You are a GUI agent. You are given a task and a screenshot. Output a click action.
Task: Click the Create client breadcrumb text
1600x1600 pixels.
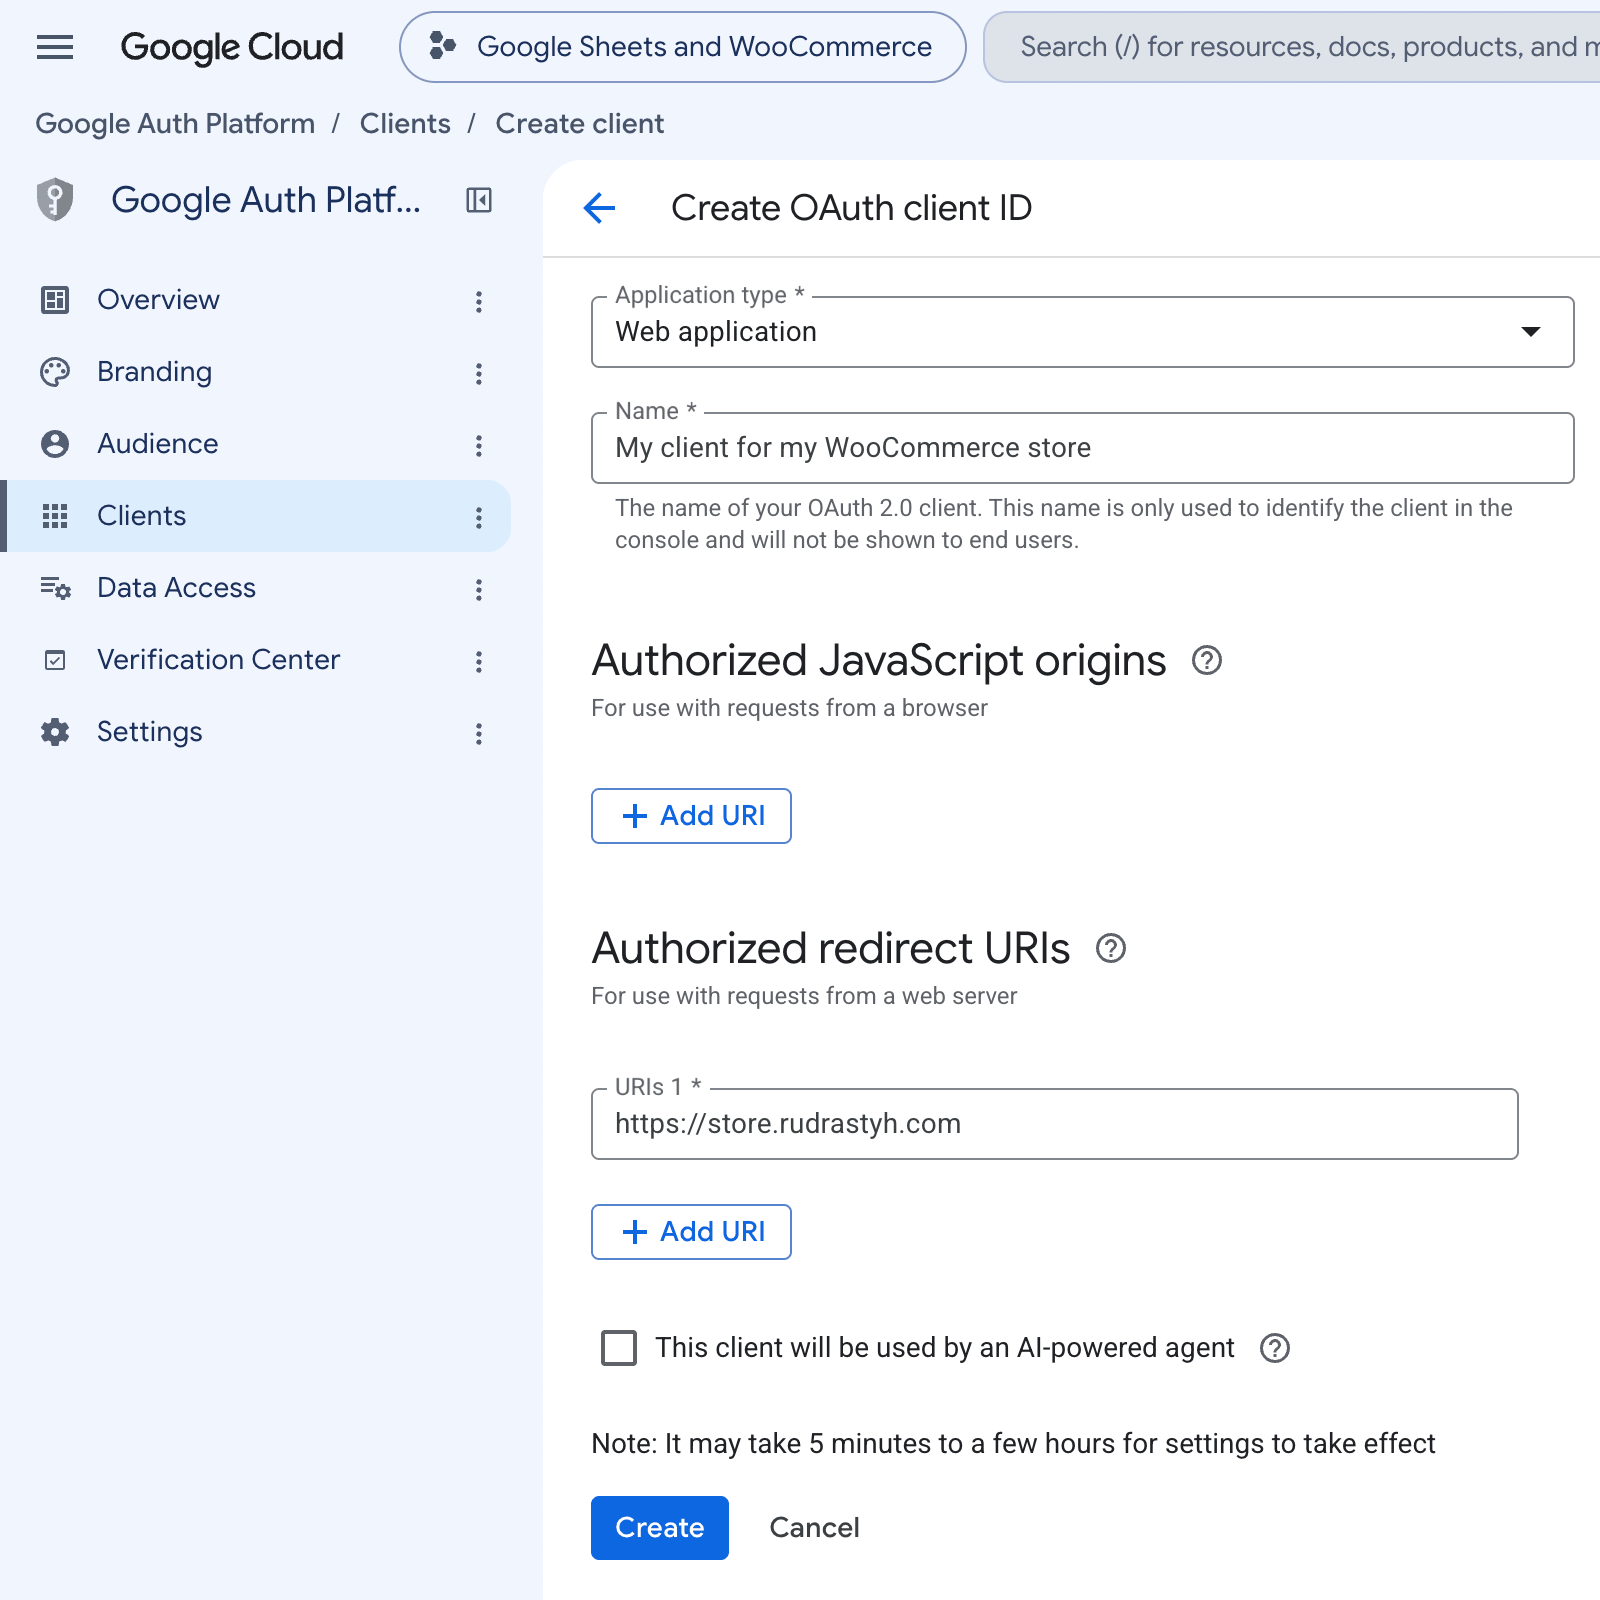pos(580,124)
